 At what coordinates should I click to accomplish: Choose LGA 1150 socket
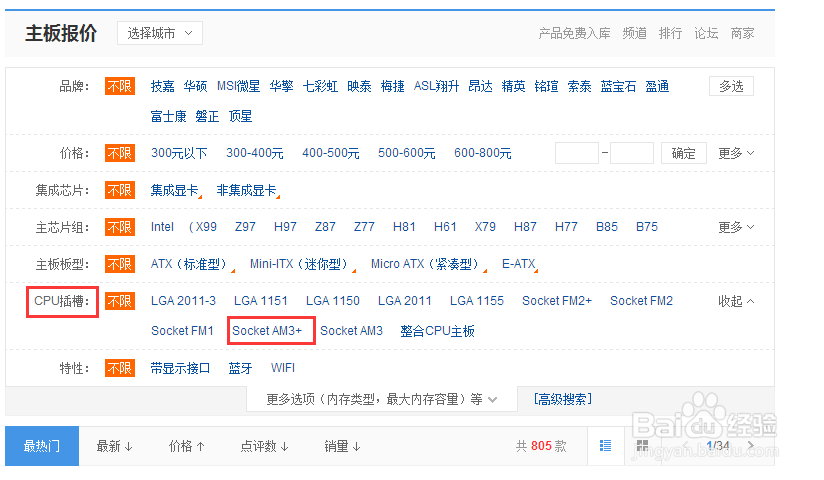coord(333,301)
